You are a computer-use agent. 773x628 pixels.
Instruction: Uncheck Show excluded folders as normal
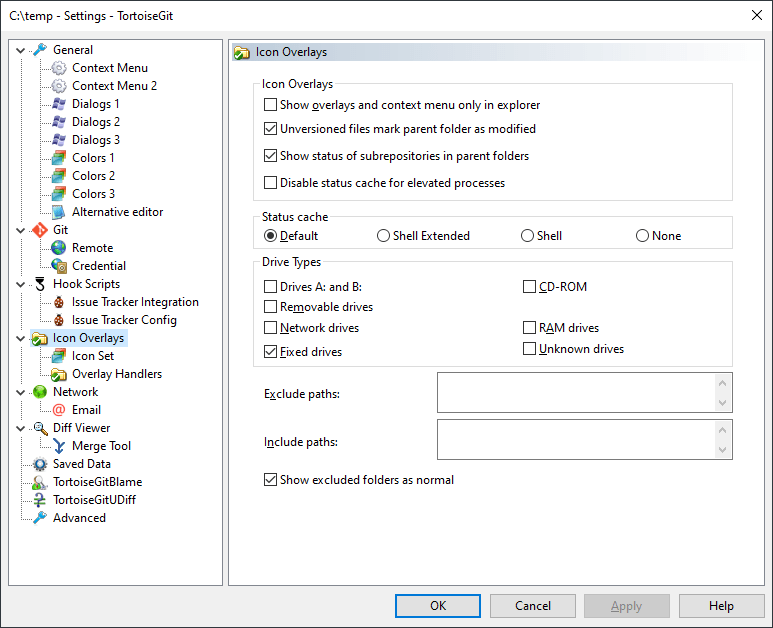(270, 480)
